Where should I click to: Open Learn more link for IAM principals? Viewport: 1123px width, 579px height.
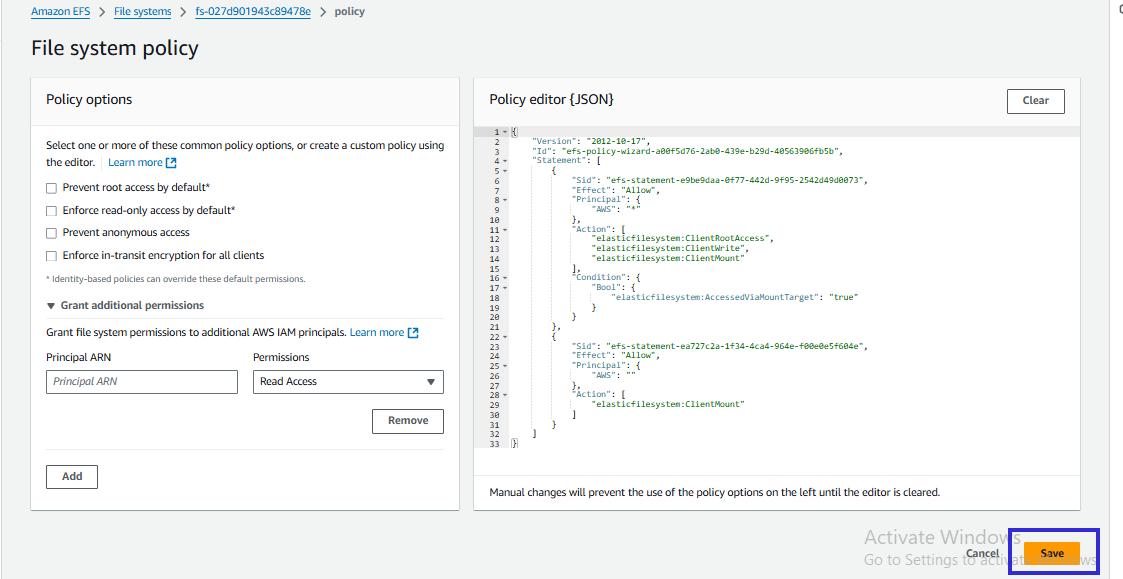coord(377,332)
